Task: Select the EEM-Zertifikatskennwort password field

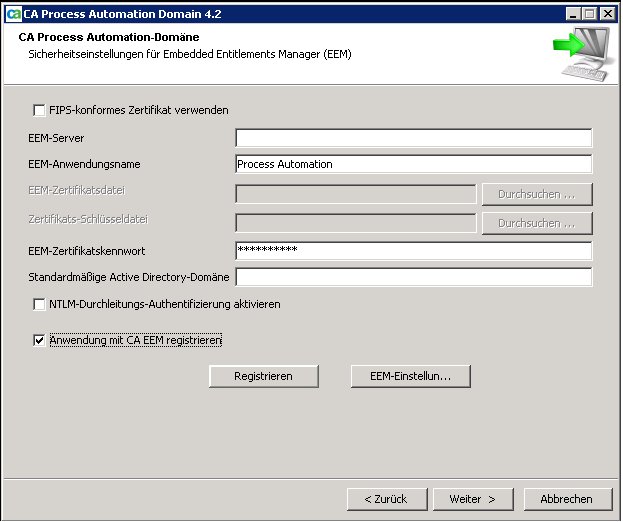Action: [x=414, y=251]
